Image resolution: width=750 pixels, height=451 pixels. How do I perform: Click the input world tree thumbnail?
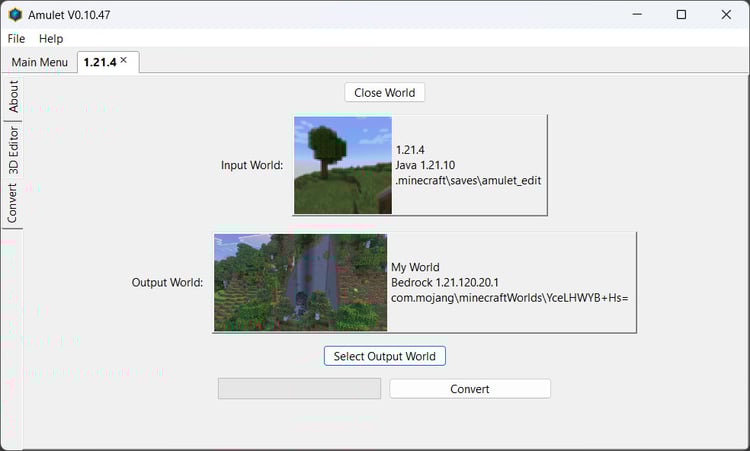[x=343, y=165]
